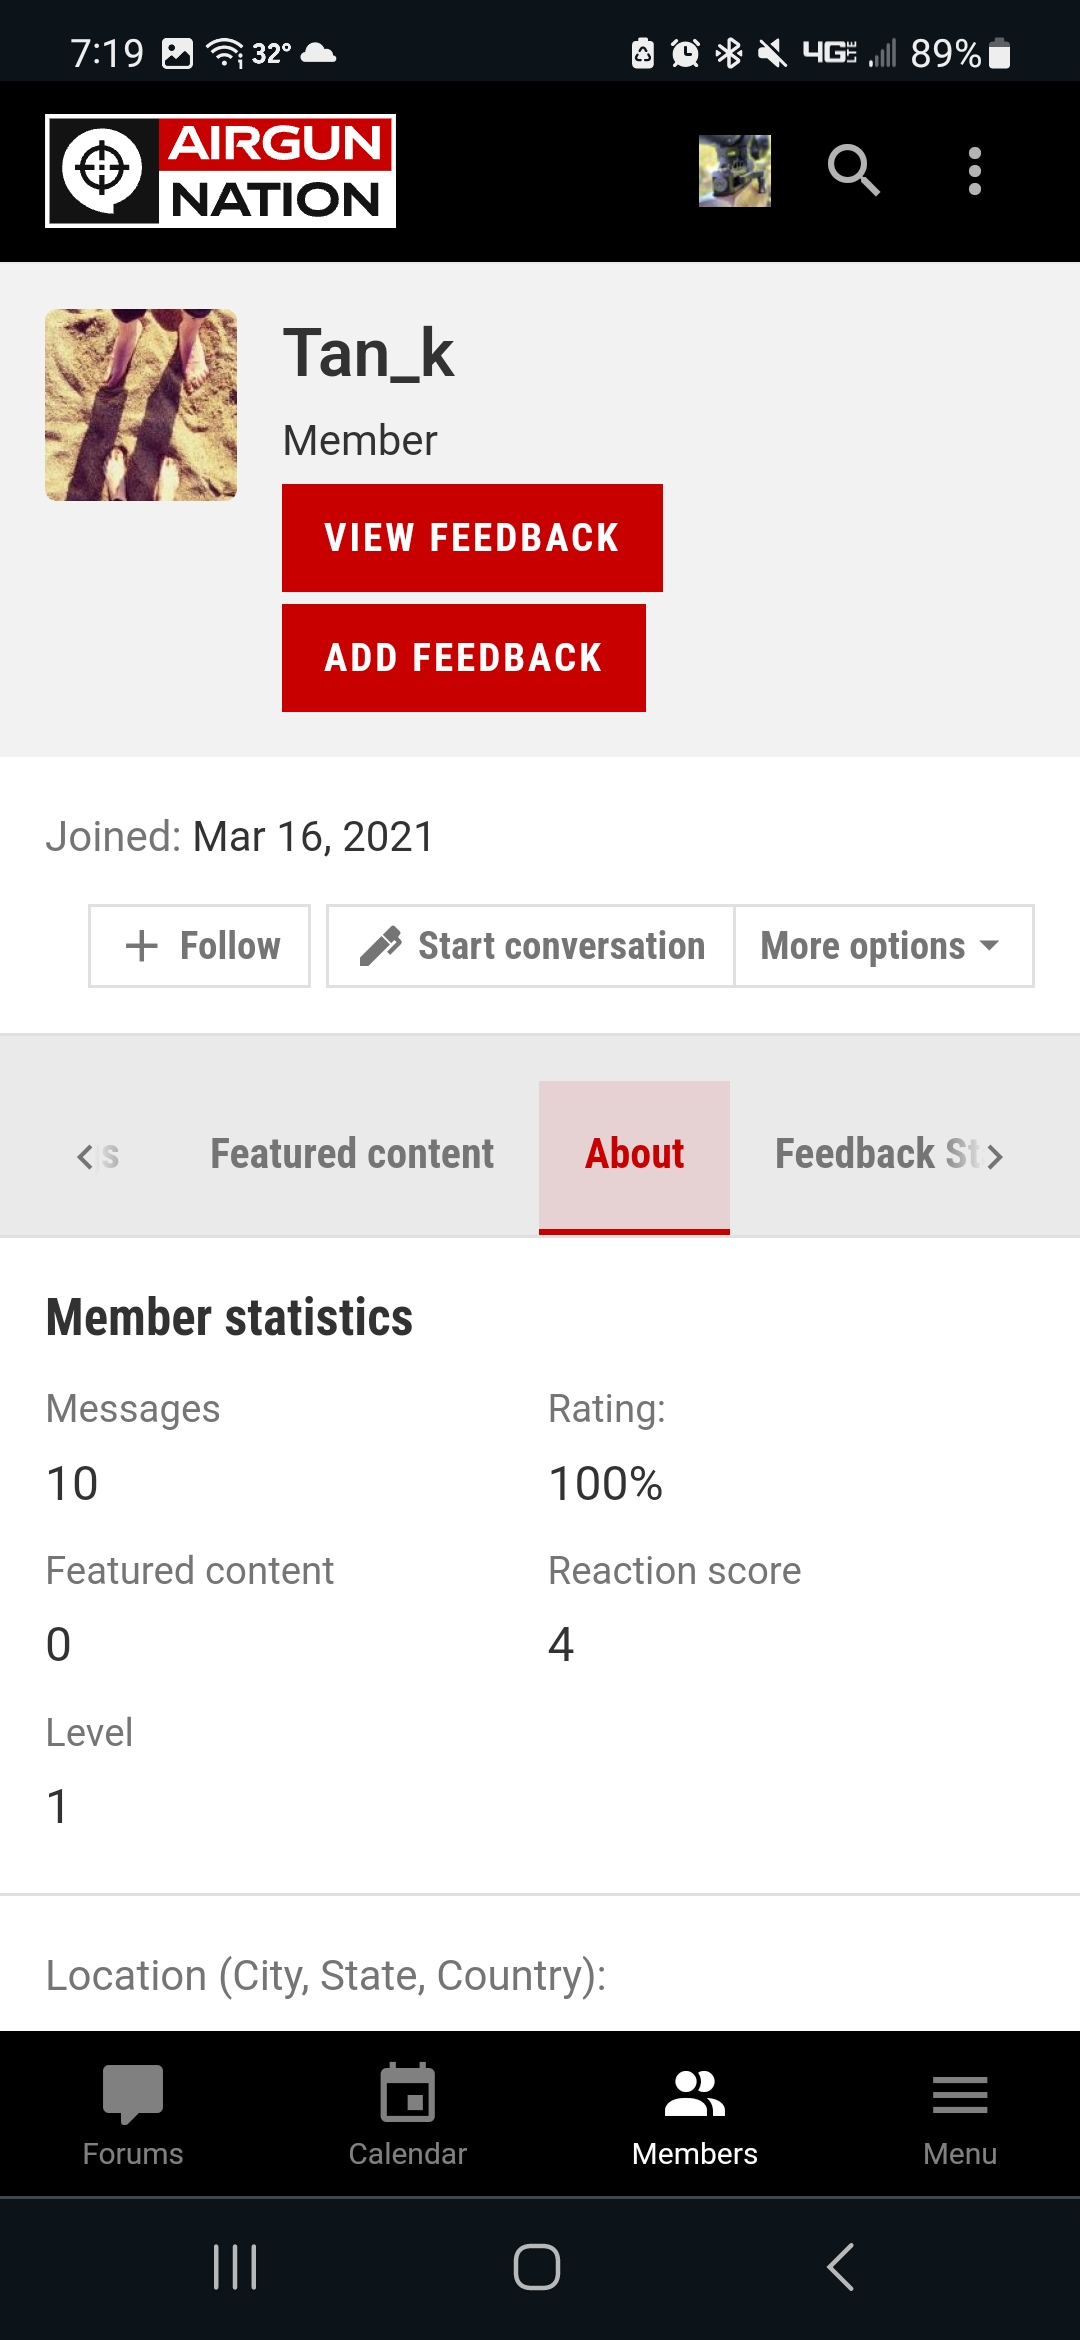Go to Forums in bottom navigation
The image size is (1080, 2340).
[133, 2114]
